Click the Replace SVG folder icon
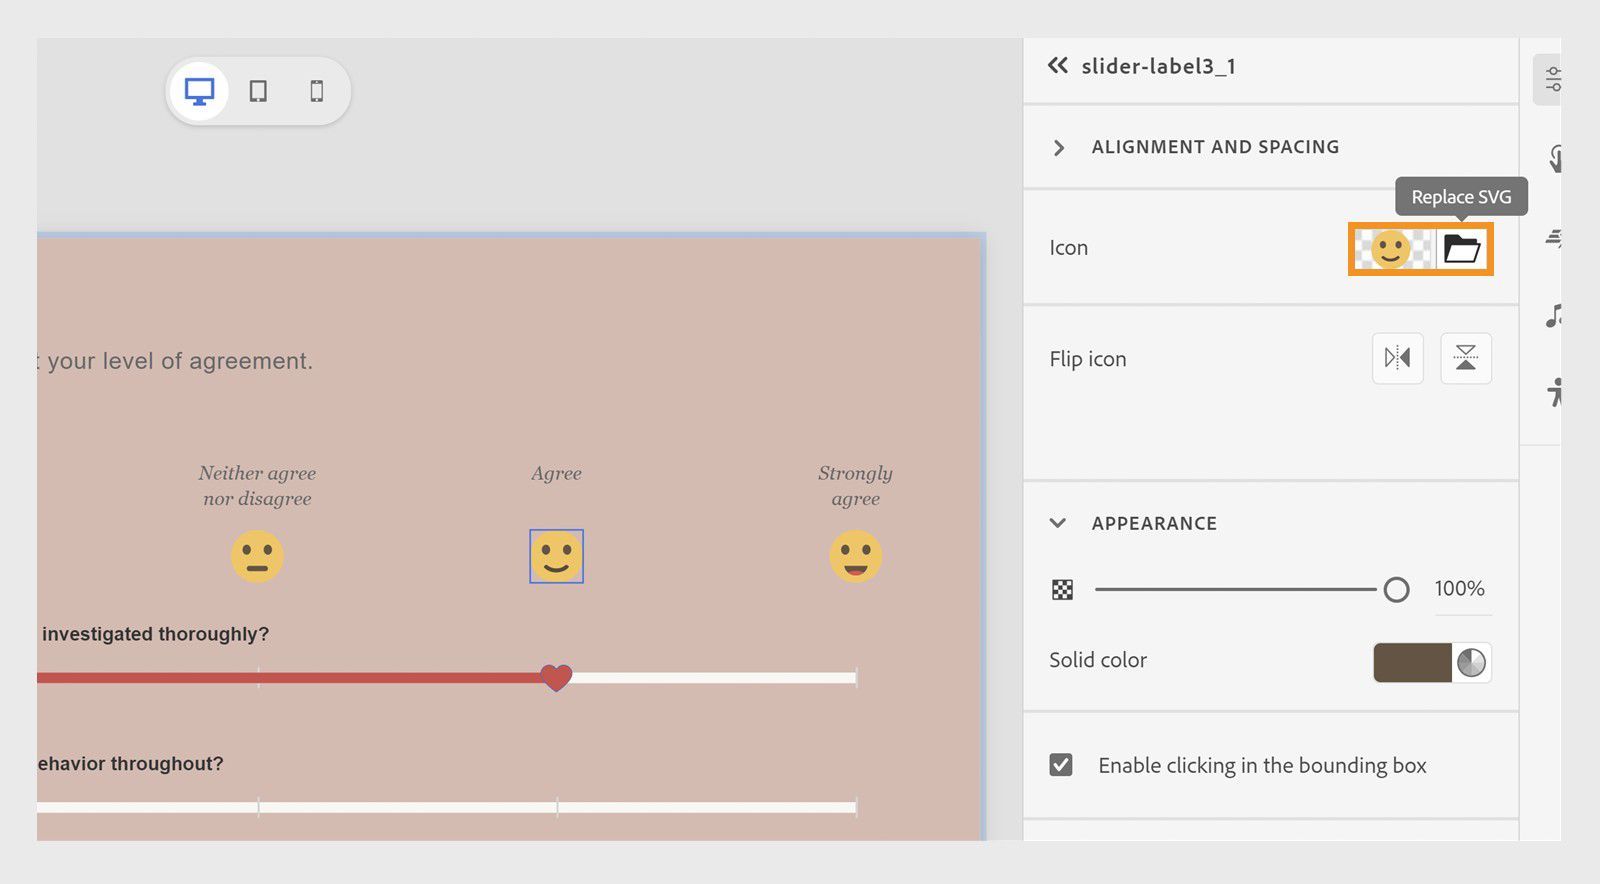The height and width of the screenshot is (884, 1600). pos(1462,249)
